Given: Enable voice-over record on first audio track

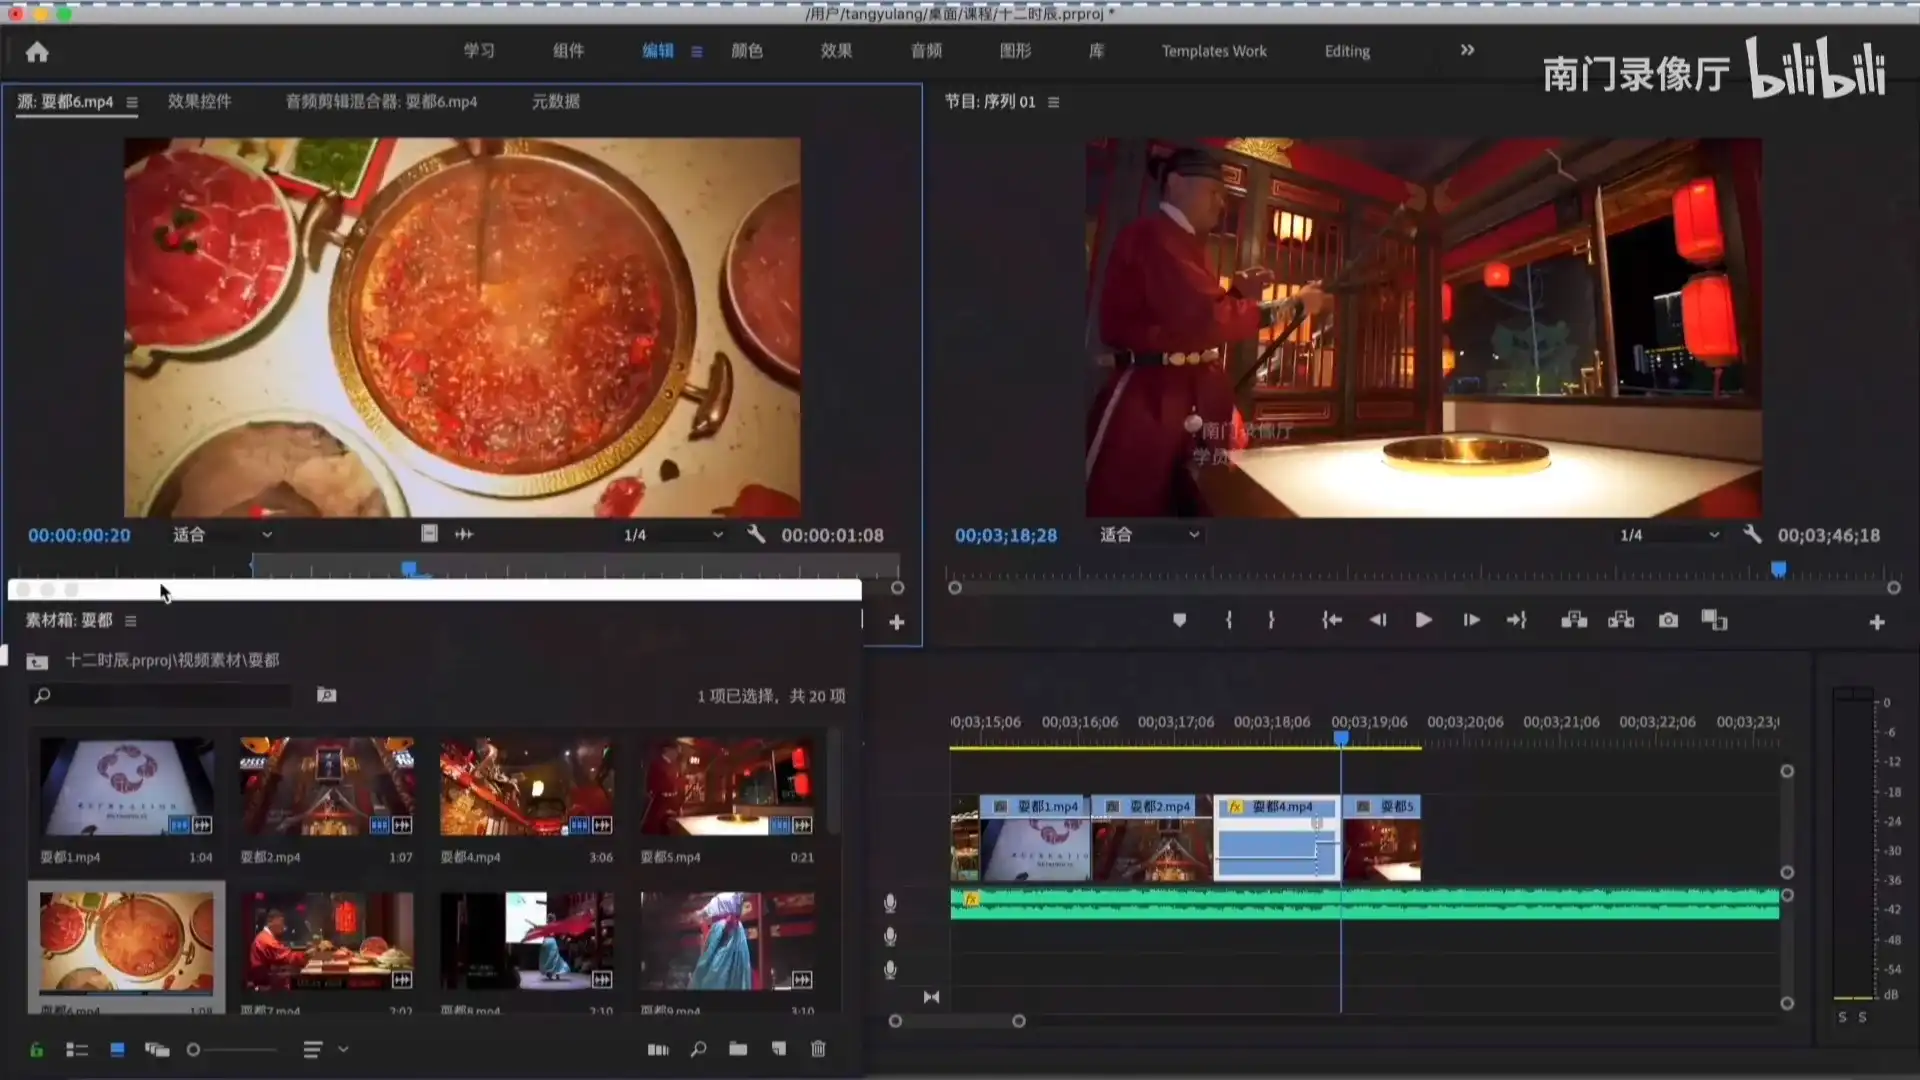Looking at the screenshot, I should [x=890, y=904].
